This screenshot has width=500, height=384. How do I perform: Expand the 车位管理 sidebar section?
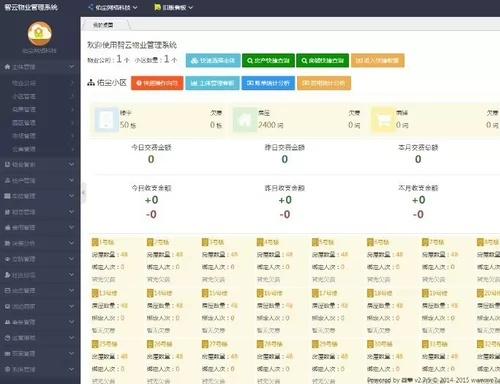pyautogui.click(x=40, y=196)
